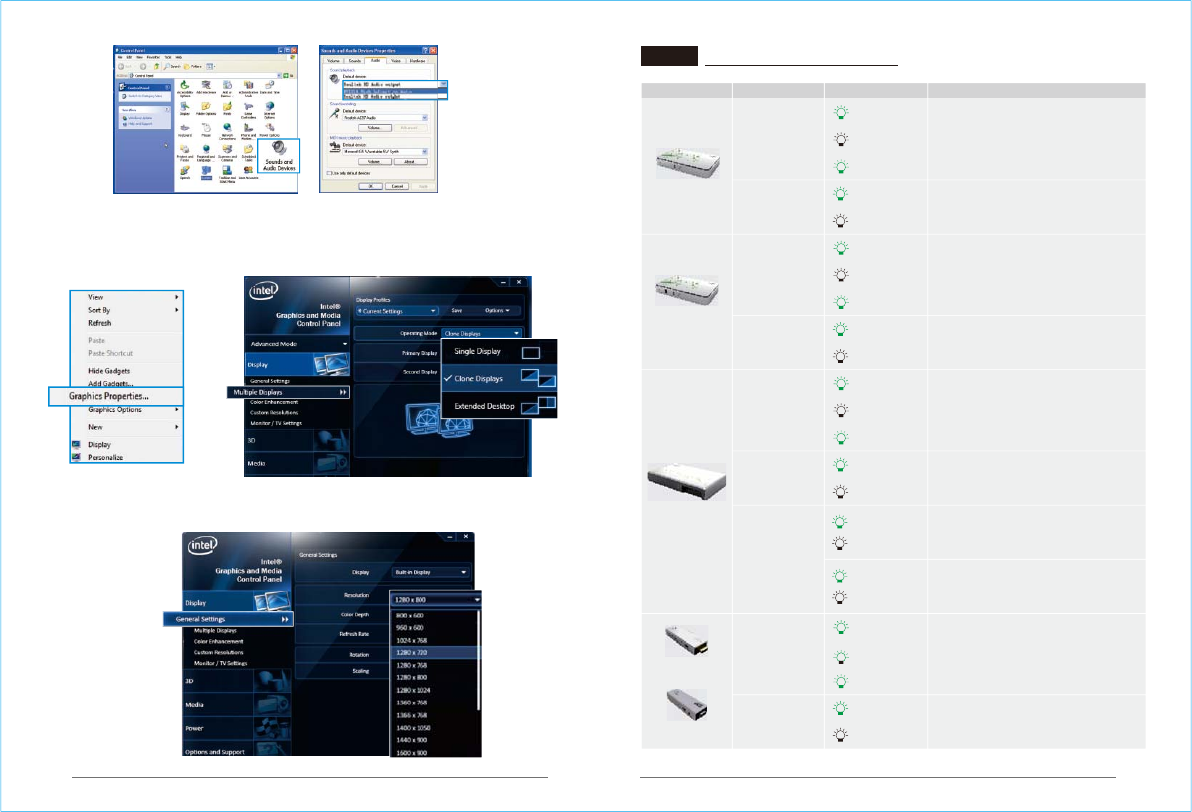Open the 1280 x 800 Resolution dropdown

(x=436, y=600)
